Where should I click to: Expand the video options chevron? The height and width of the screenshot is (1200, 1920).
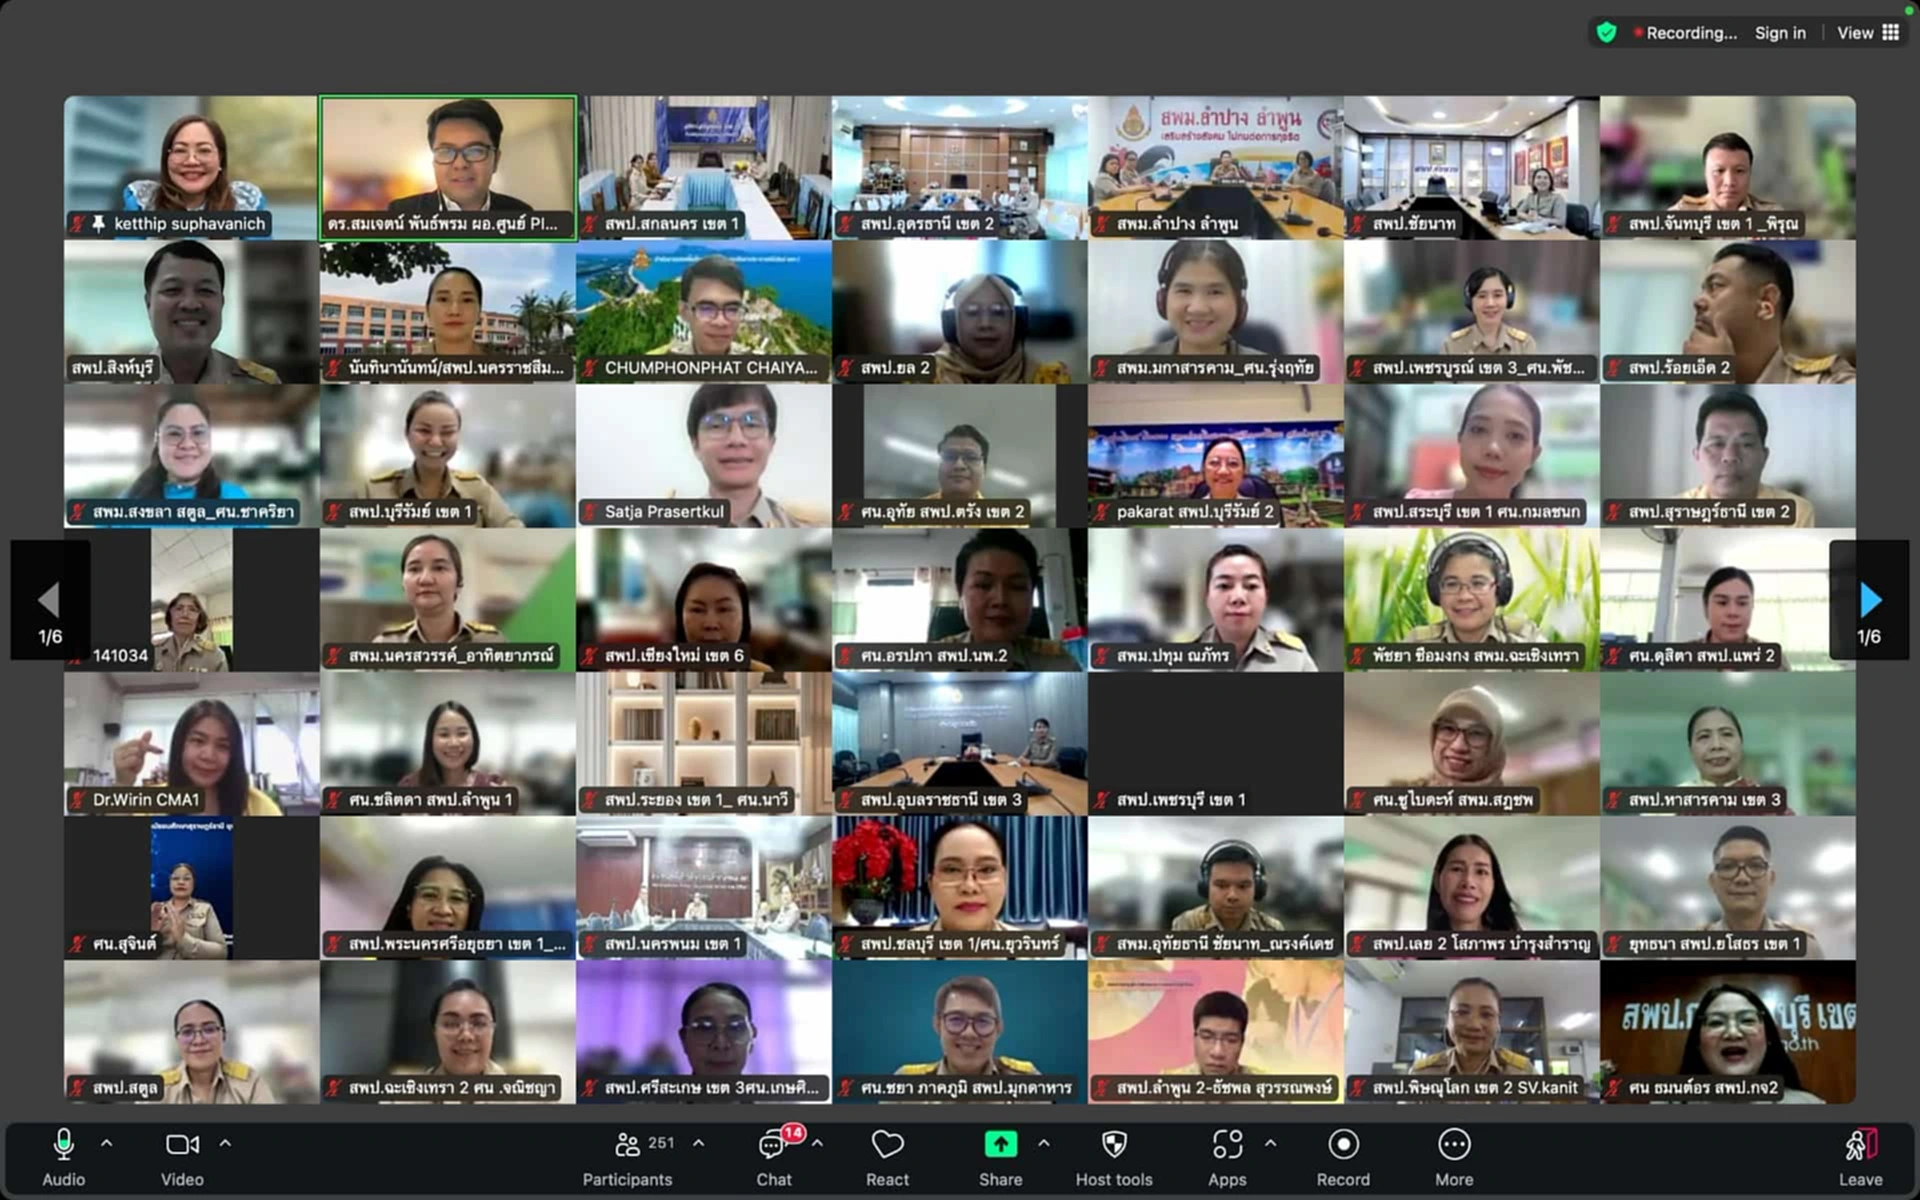[225, 1143]
